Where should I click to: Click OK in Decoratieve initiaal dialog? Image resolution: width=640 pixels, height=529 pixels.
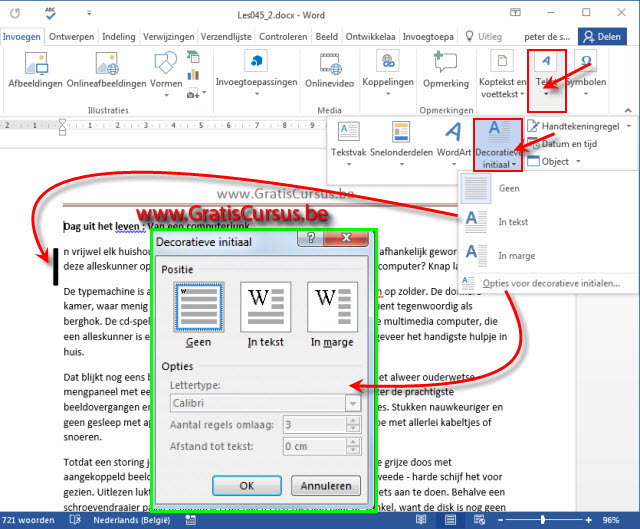point(247,486)
